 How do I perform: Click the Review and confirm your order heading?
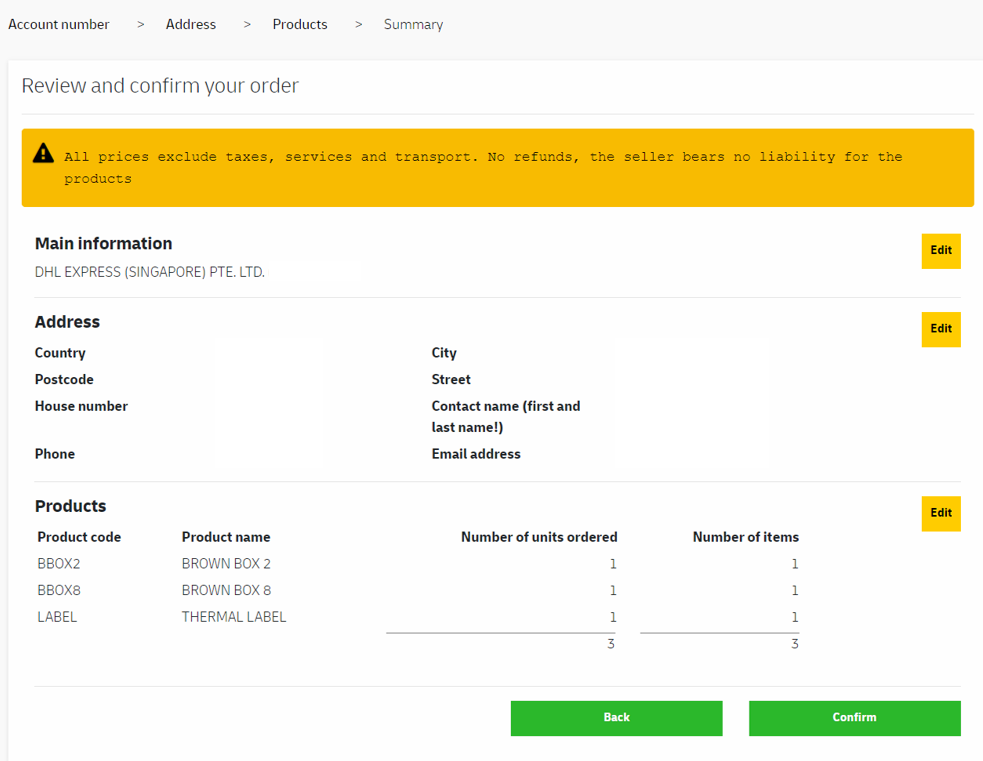point(160,86)
